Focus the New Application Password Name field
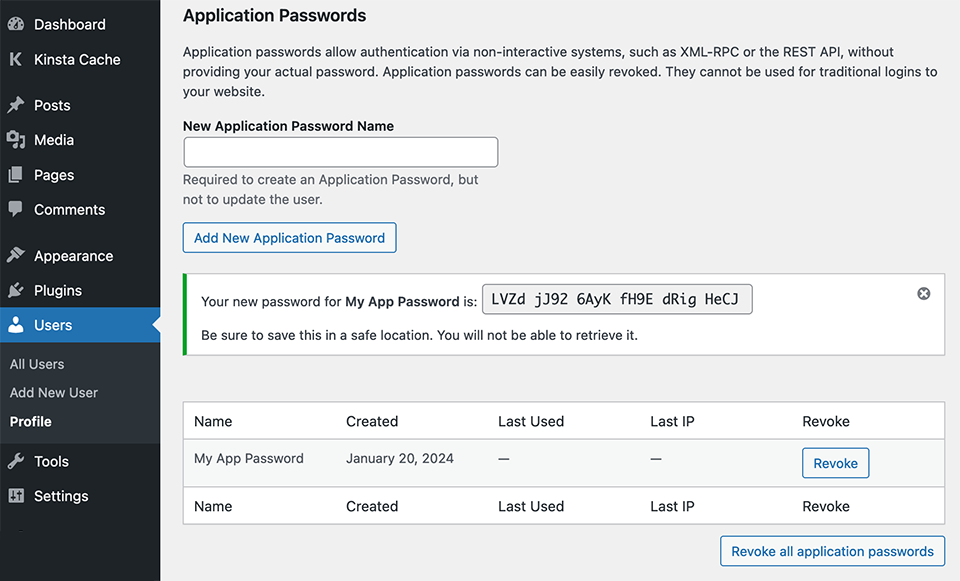Viewport: 960px width, 581px height. coord(341,152)
